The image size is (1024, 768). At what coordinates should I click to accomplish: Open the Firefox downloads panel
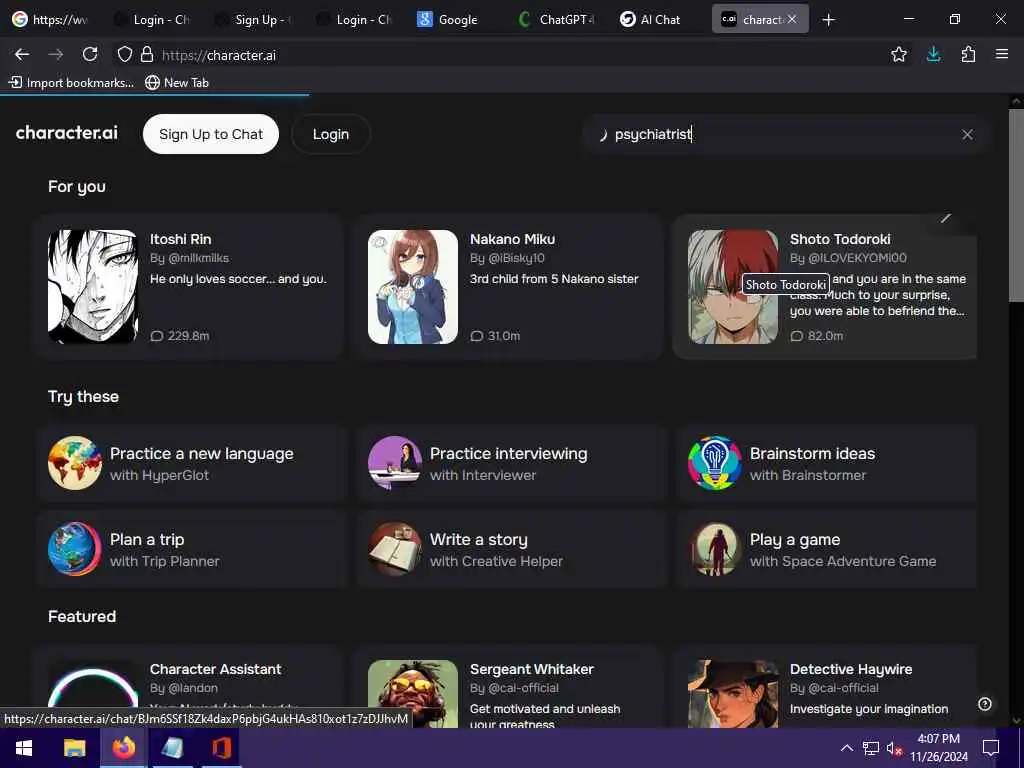click(934, 55)
